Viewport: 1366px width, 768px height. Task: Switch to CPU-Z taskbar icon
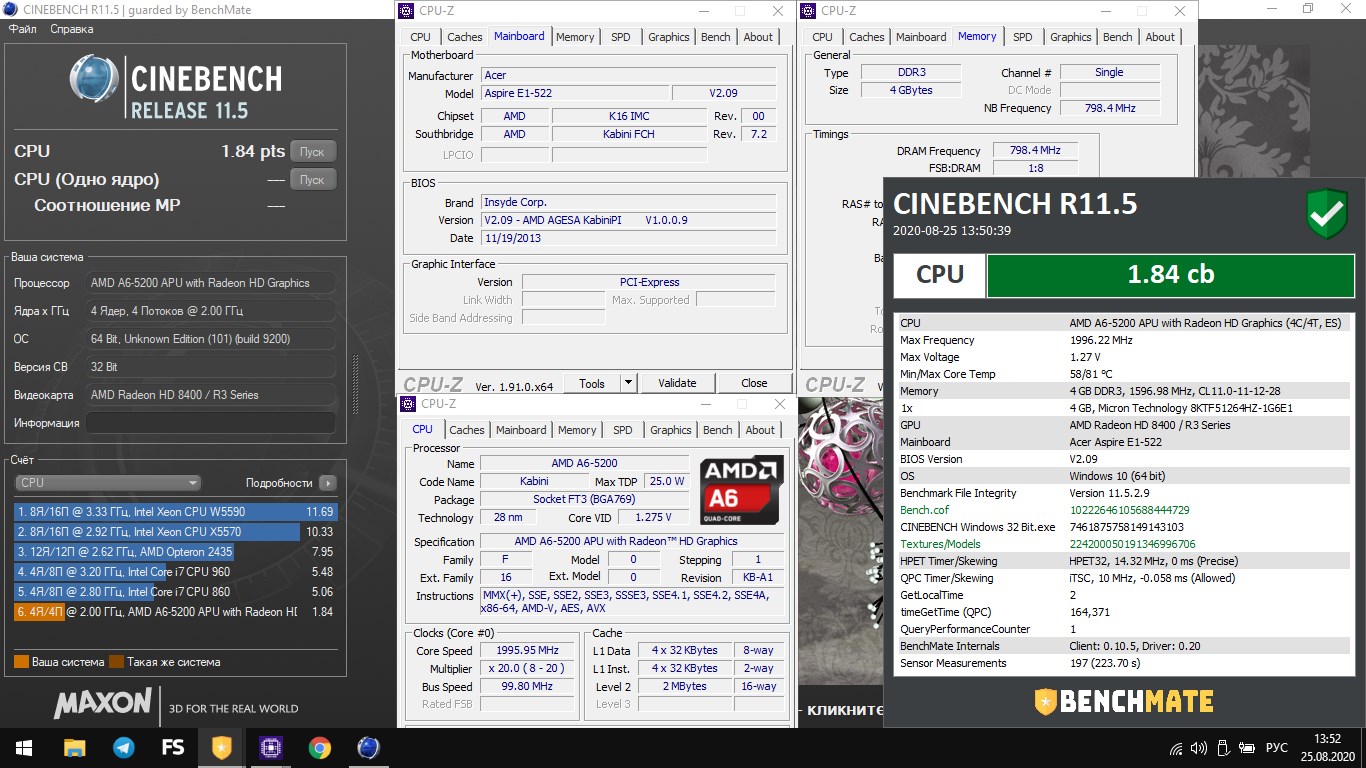[x=270, y=747]
